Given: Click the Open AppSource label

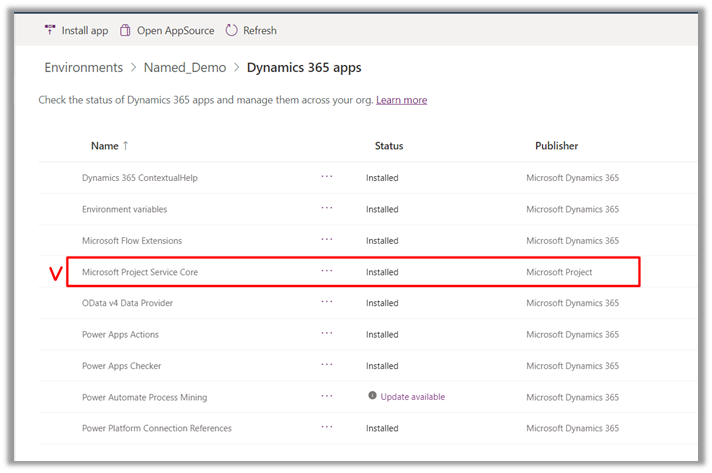Looking at the screenshot, I should click(x=176, y=30).
